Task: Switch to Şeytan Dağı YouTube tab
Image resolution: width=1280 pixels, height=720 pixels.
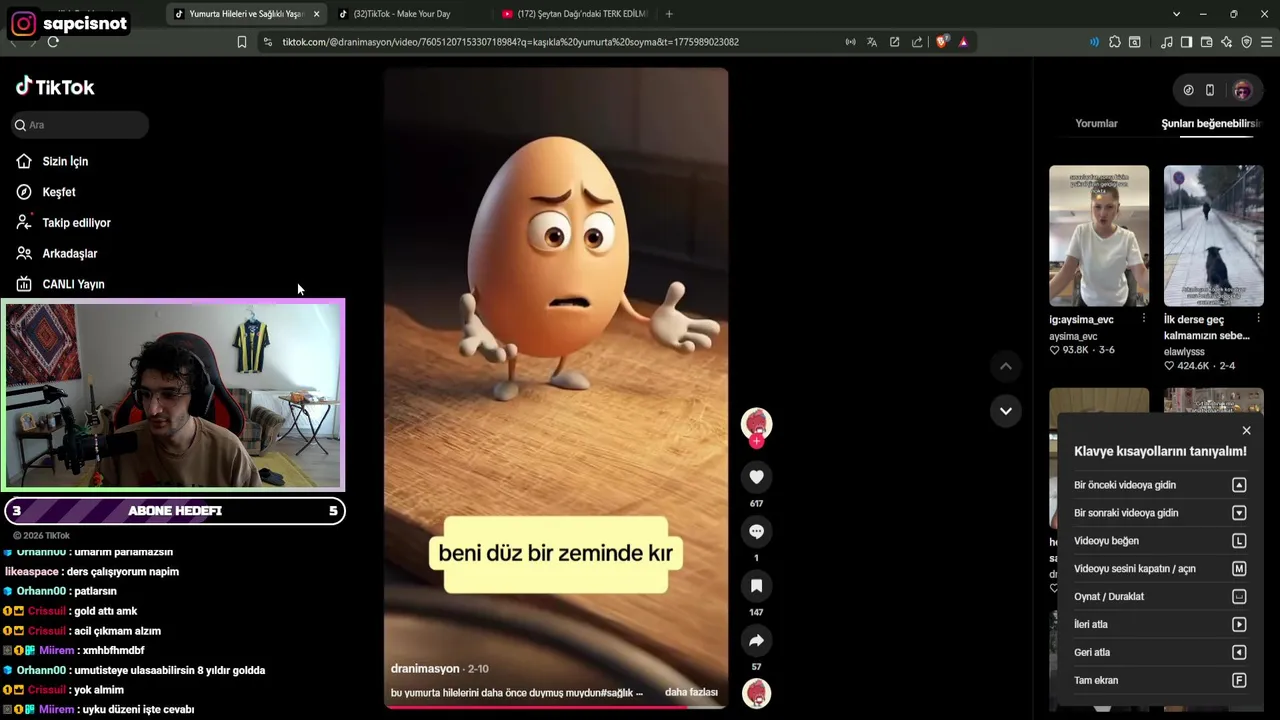Action: tap(576, 14)
